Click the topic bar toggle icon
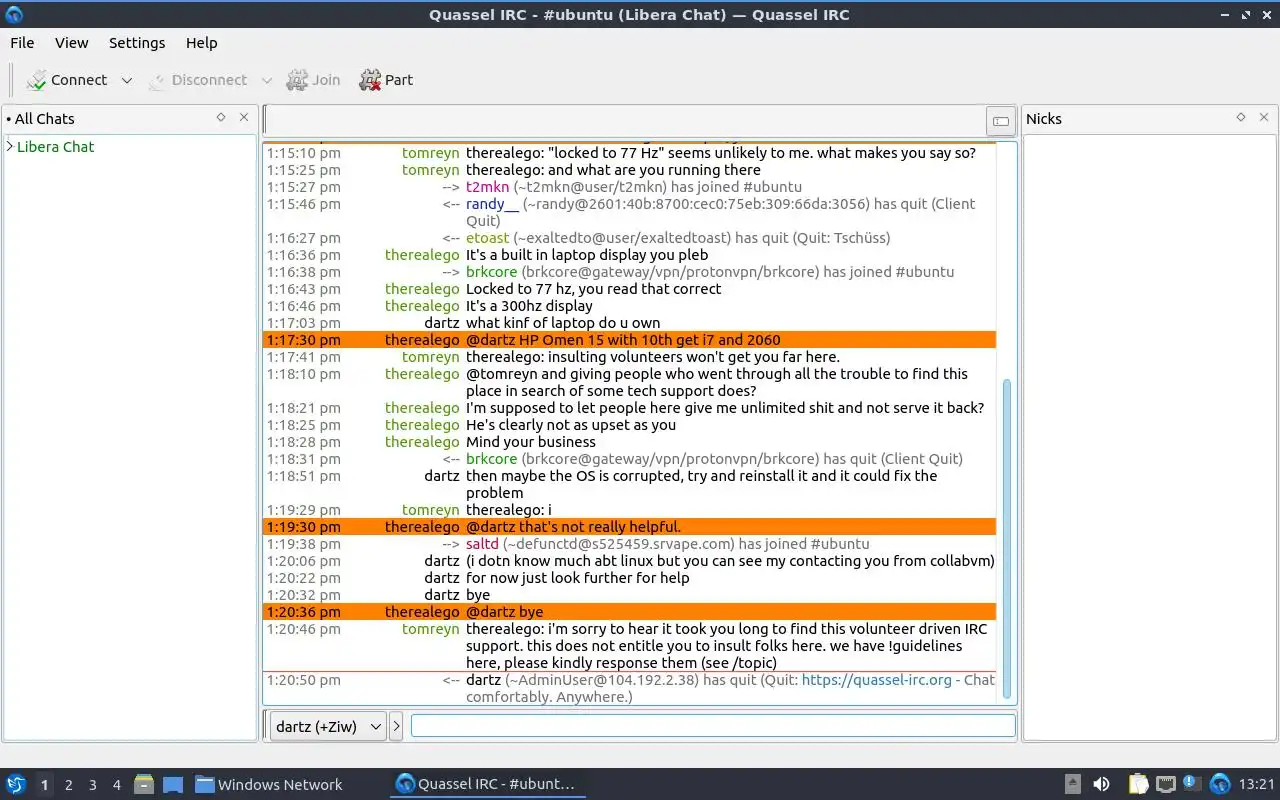Screen dimensions: 1280x800 tap(1000, 121)
